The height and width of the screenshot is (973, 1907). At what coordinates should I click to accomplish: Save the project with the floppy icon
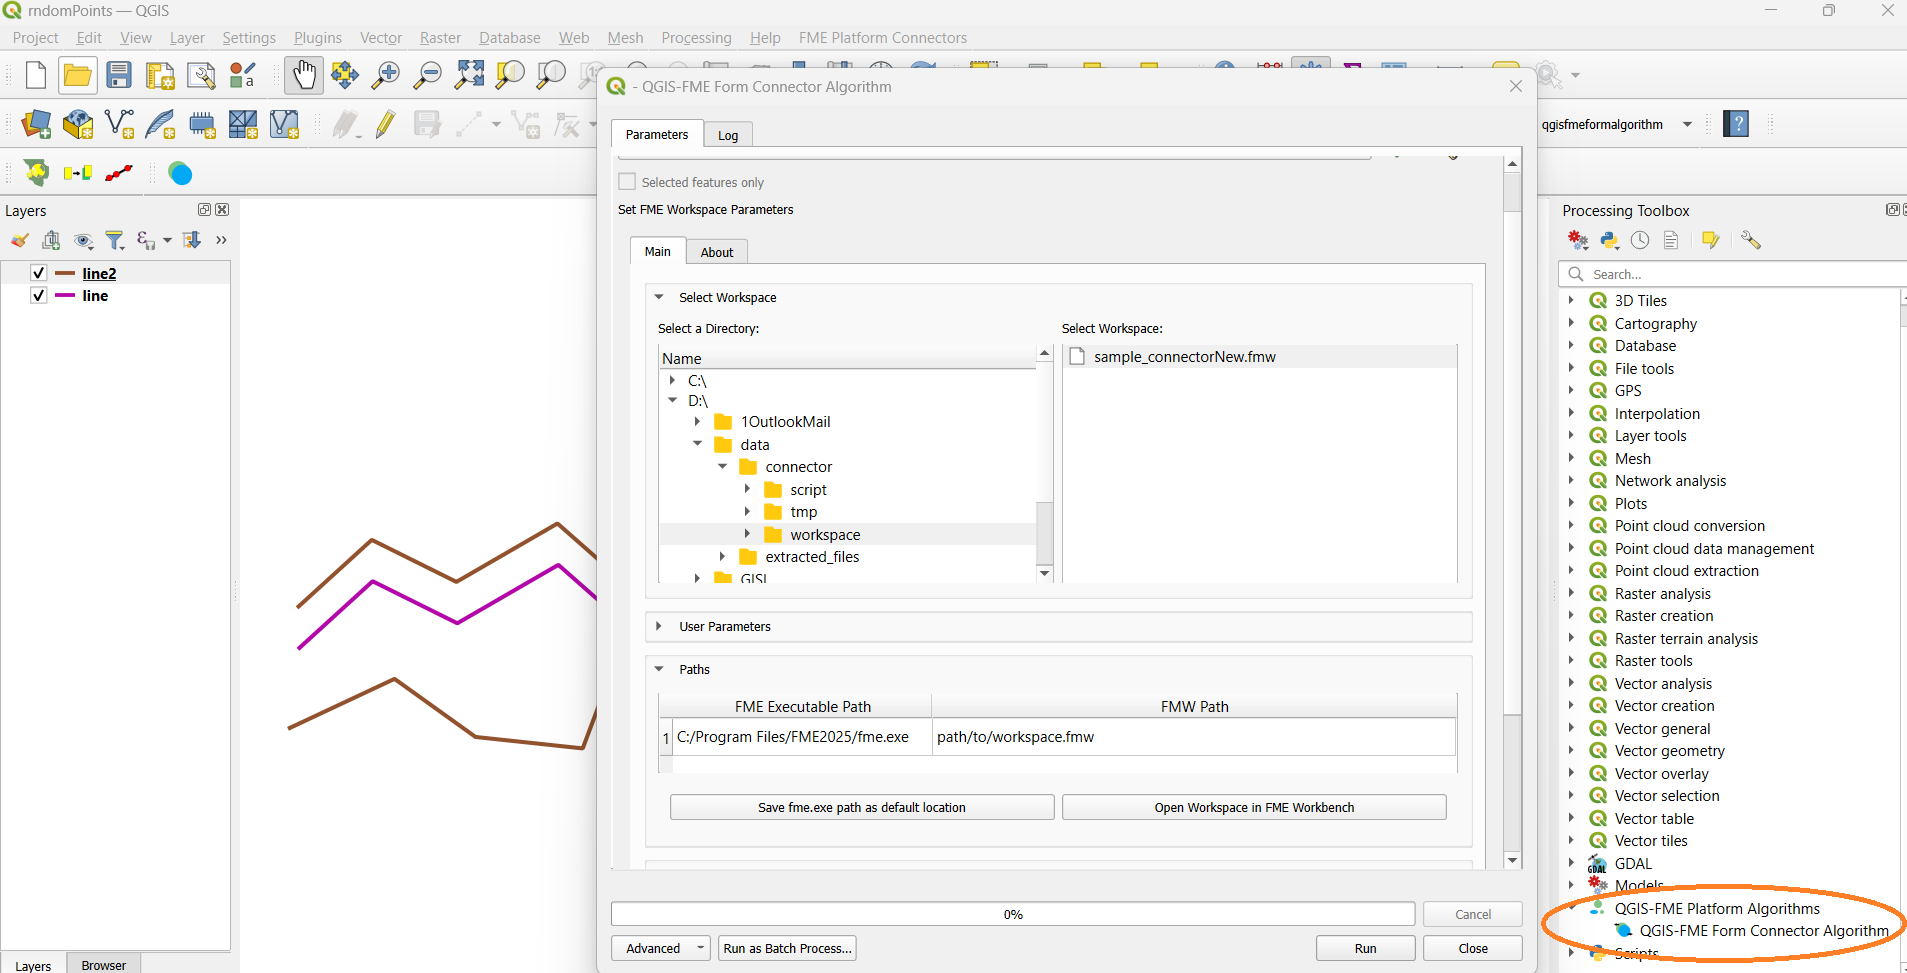pyautogui.click(x=119, y=75)
